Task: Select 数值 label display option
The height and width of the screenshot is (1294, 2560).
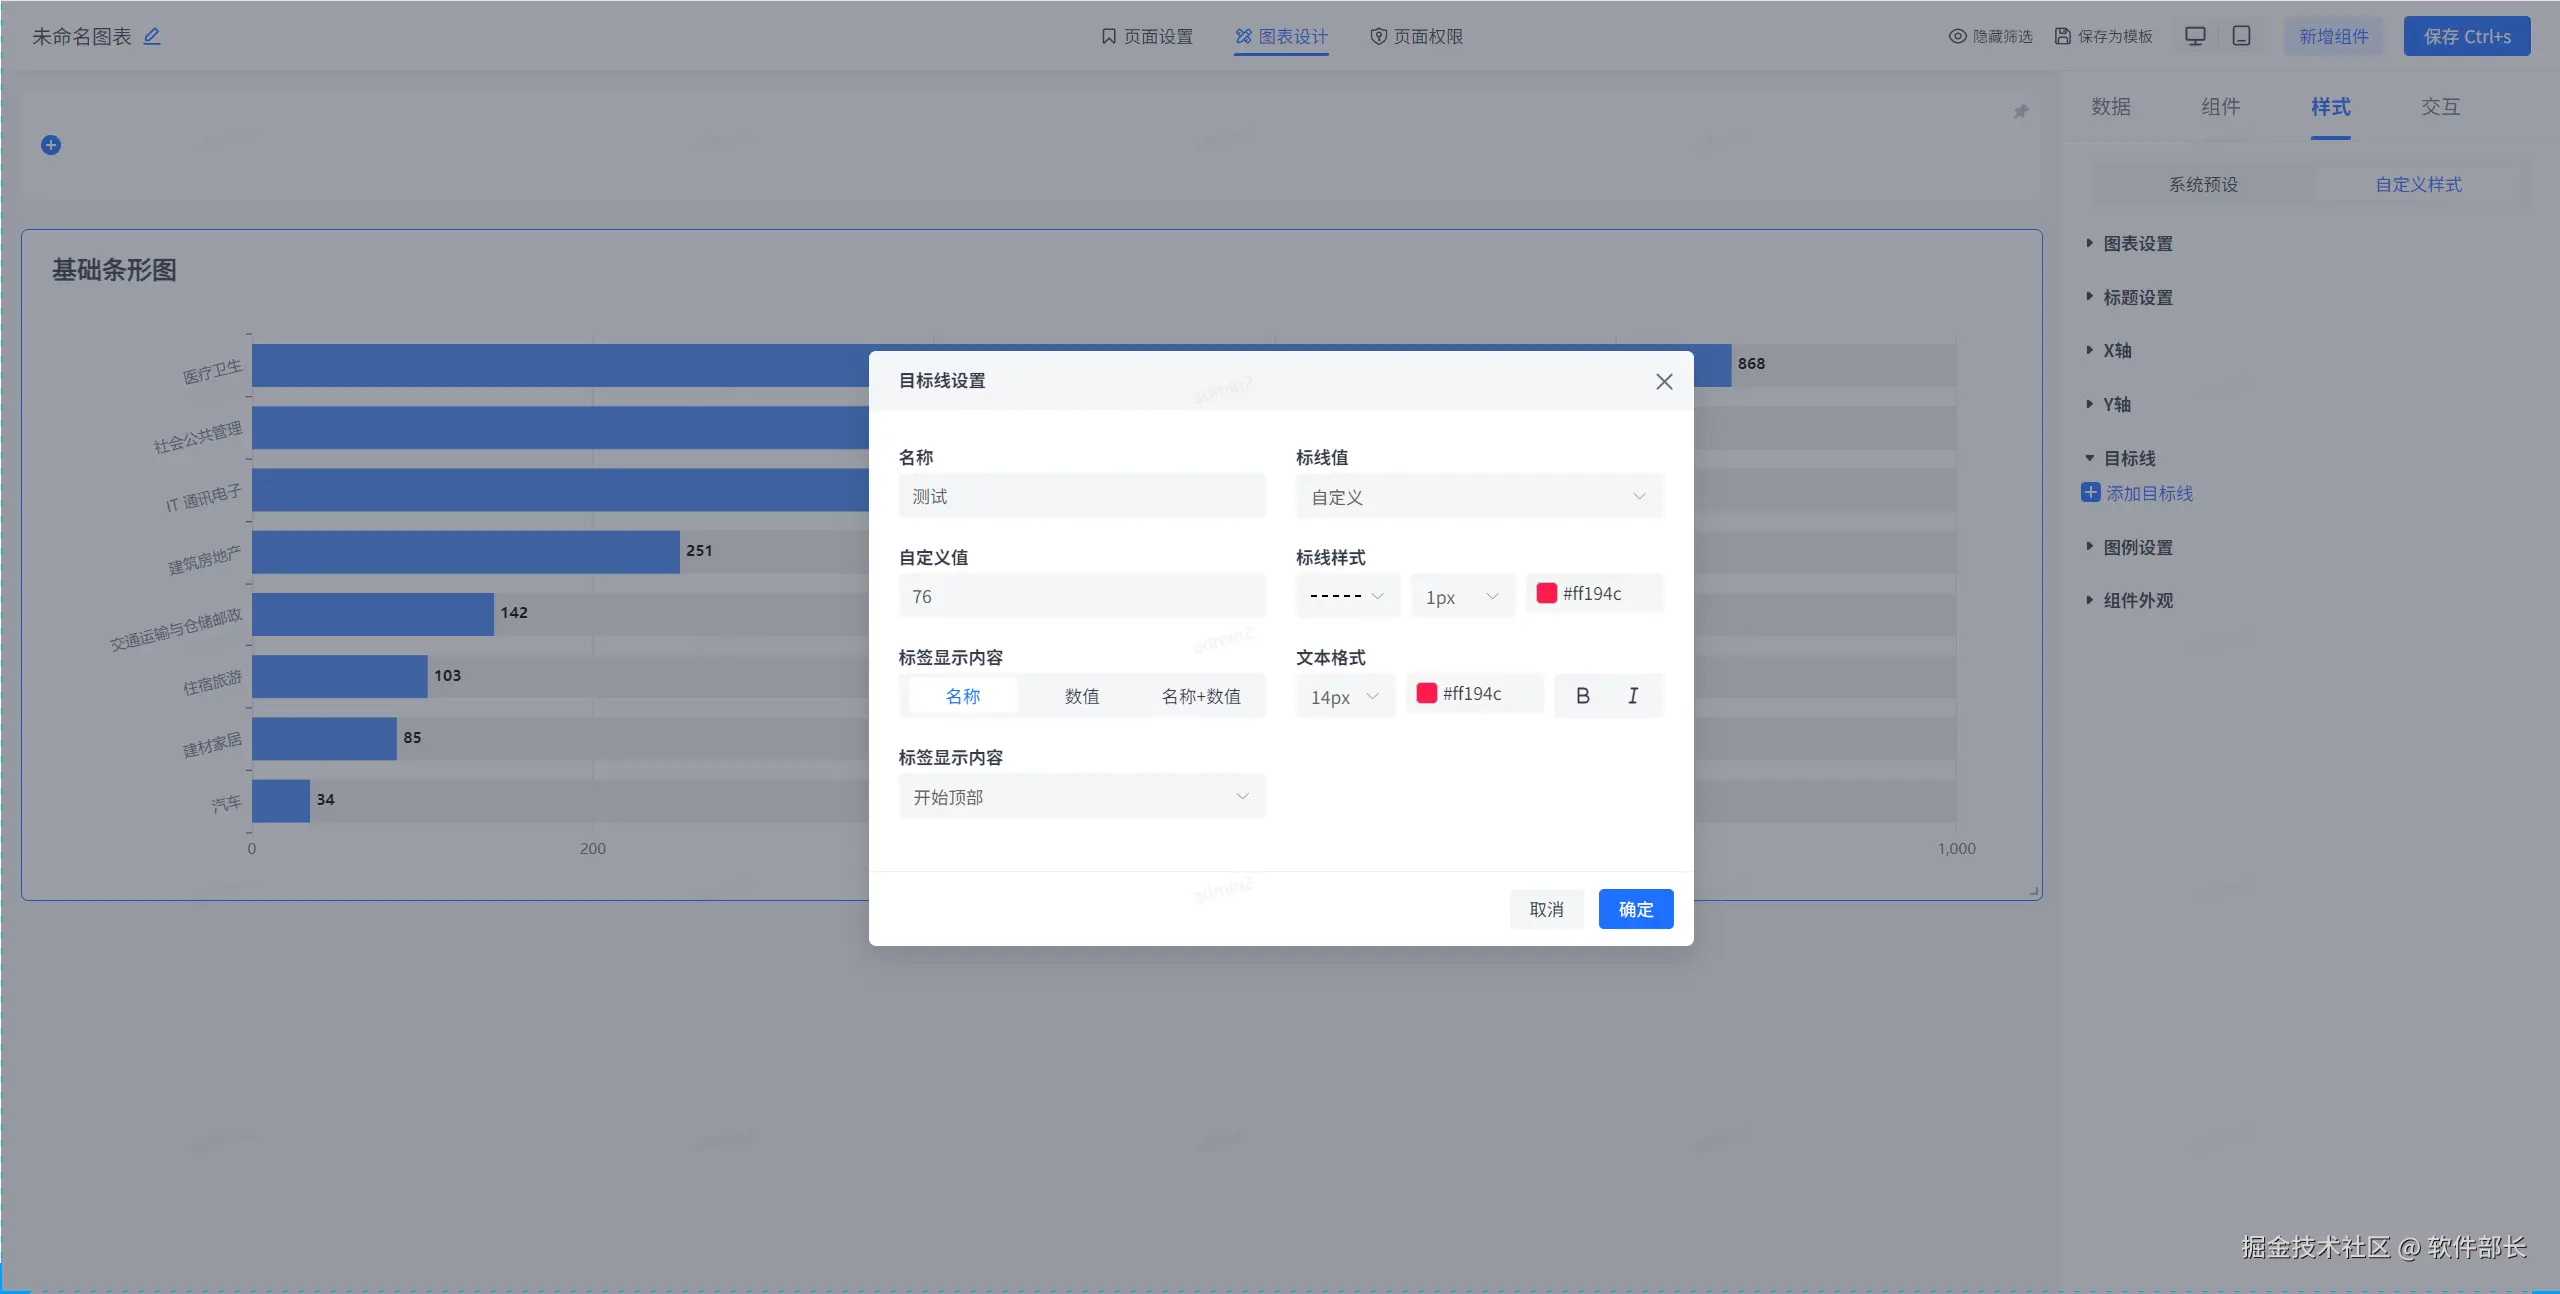Action: [x=1082, y=696]
